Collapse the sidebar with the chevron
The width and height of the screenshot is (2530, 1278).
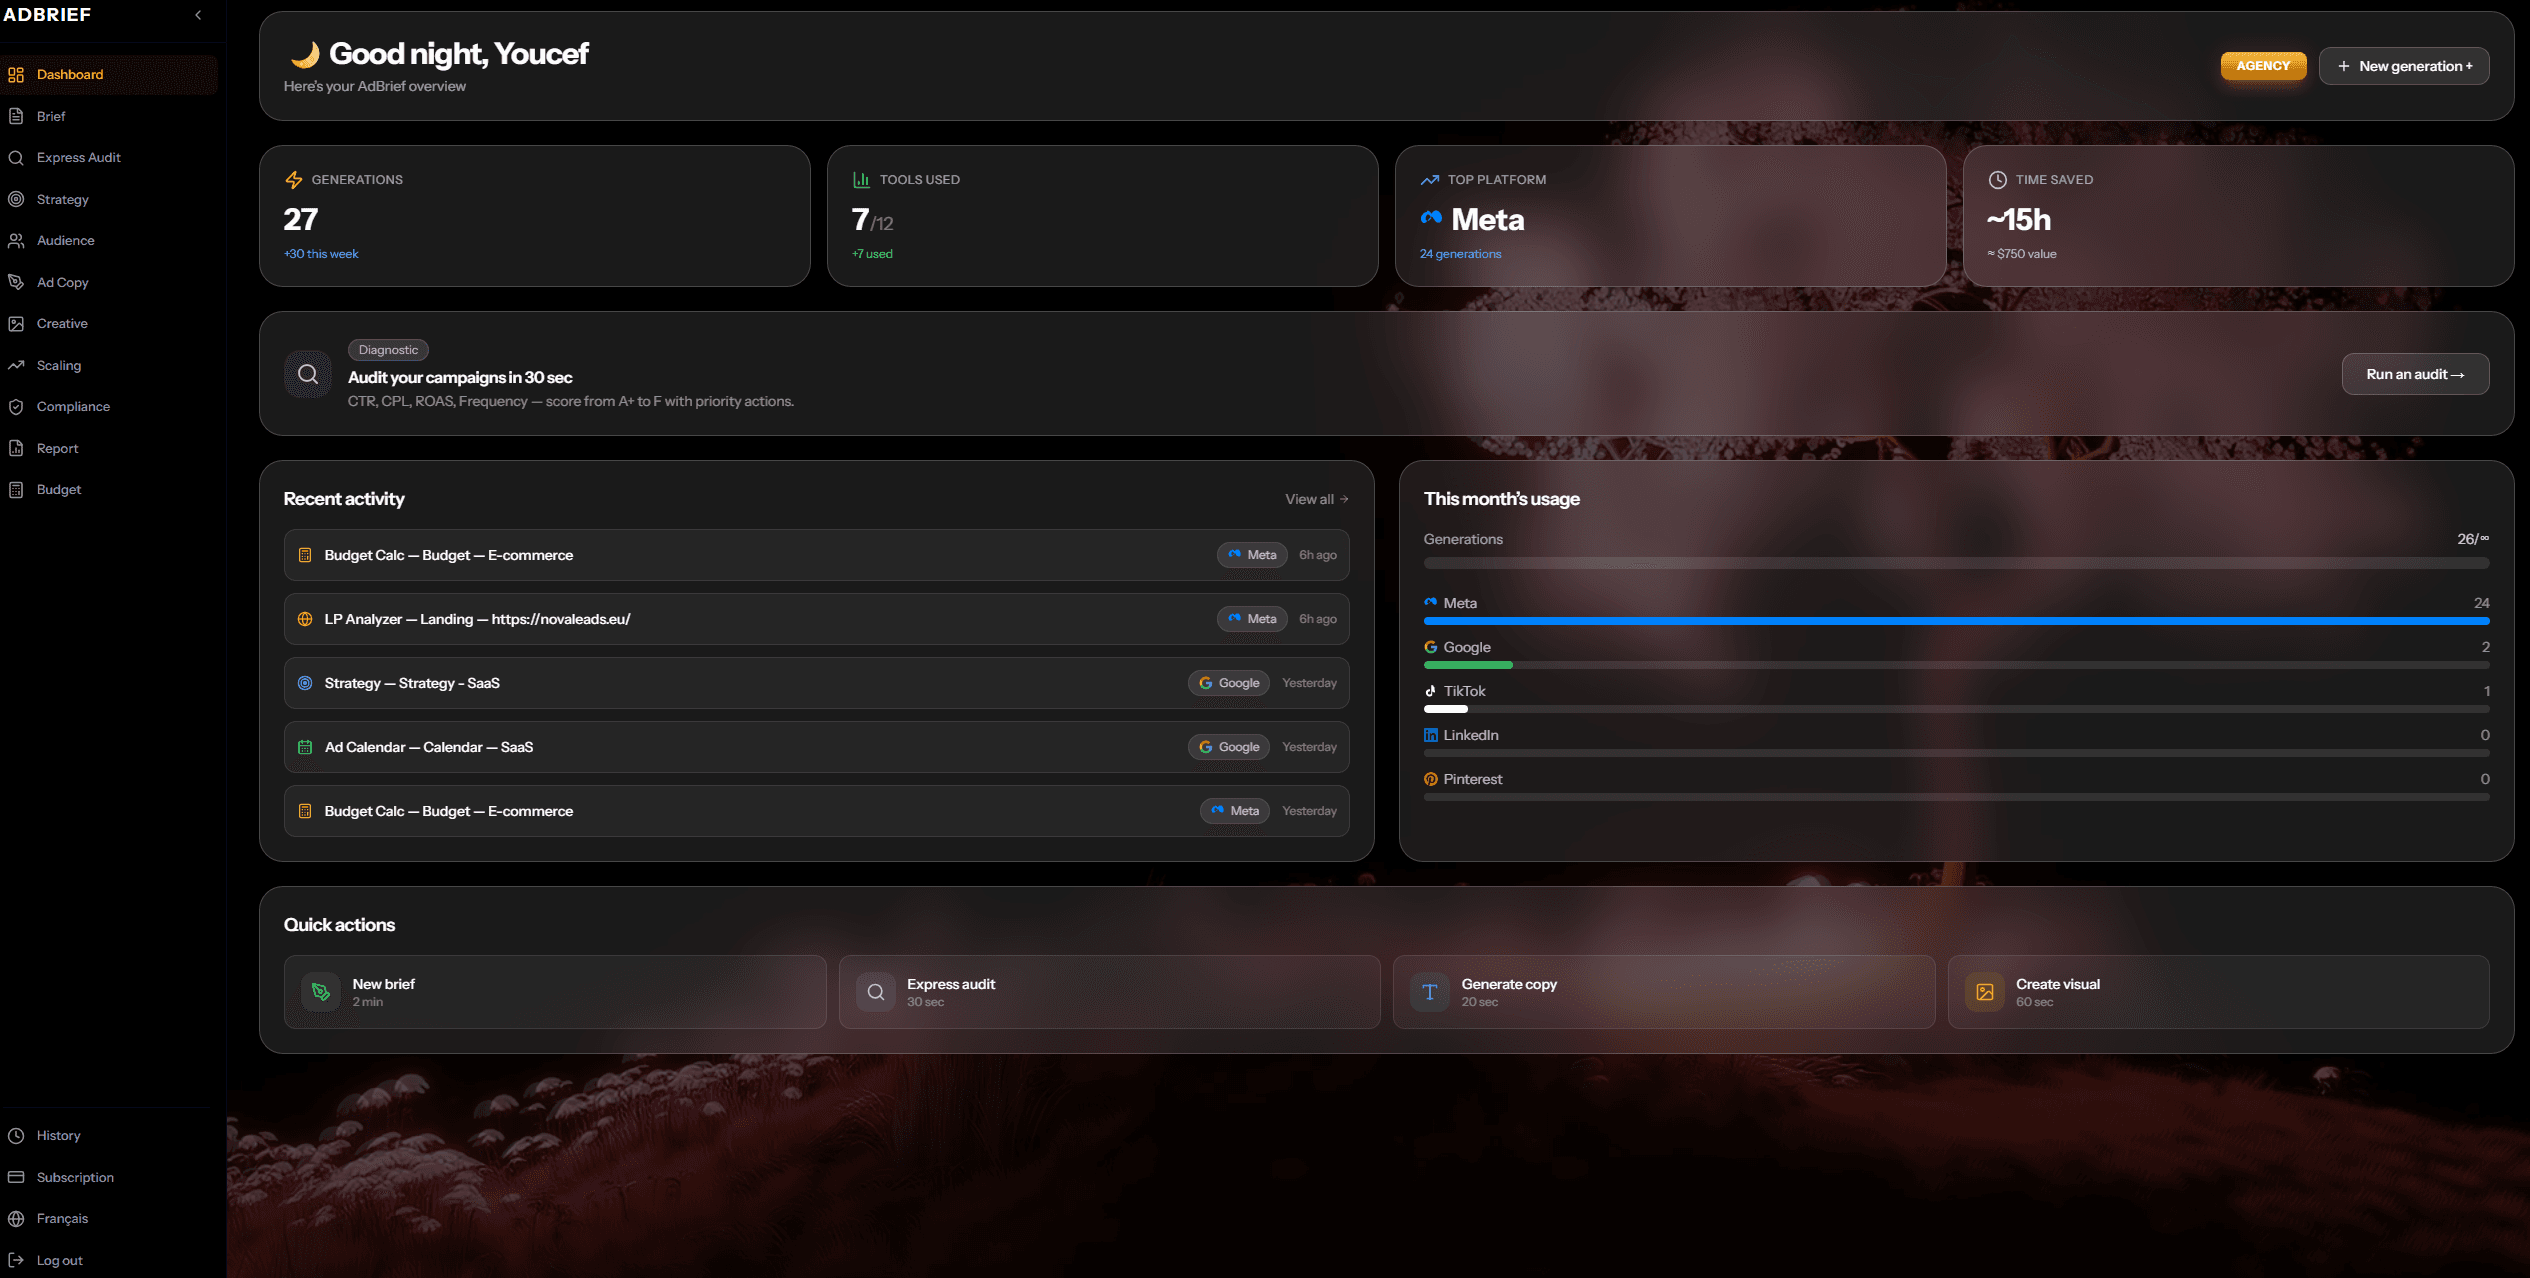click(x=198, y=15)
